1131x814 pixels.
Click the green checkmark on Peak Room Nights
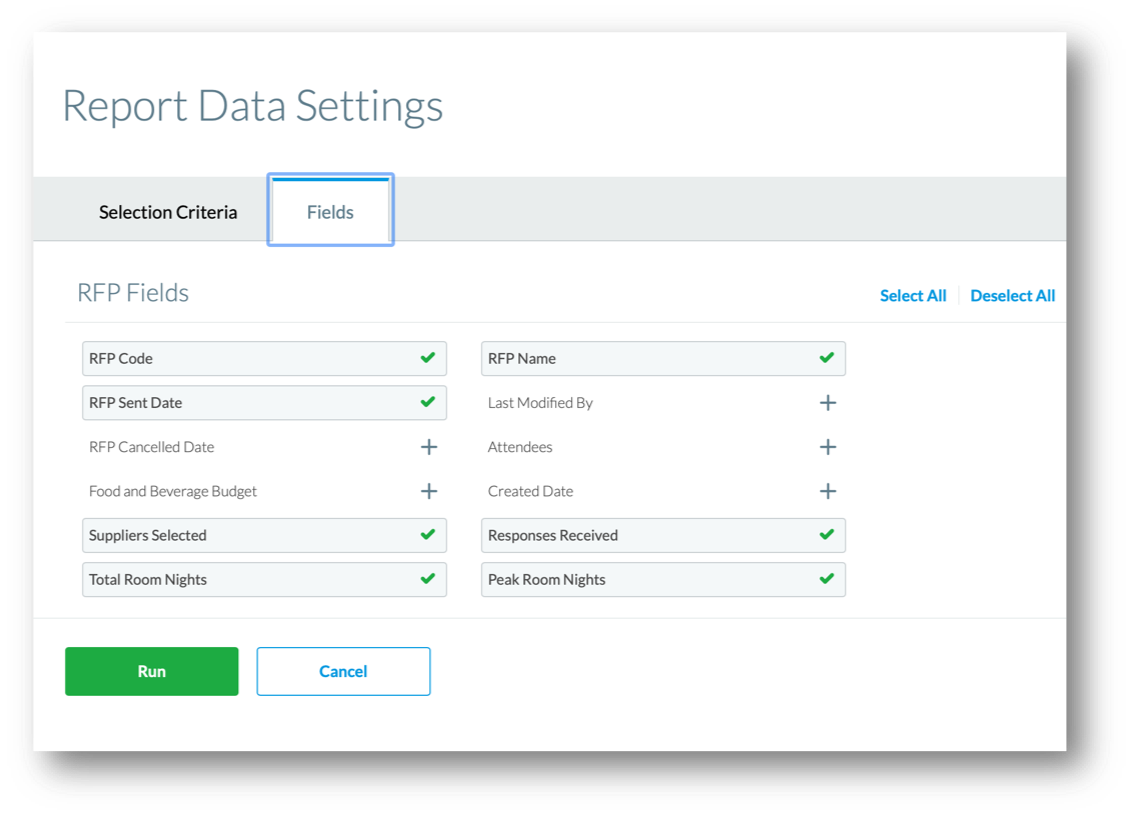(827, 579)
